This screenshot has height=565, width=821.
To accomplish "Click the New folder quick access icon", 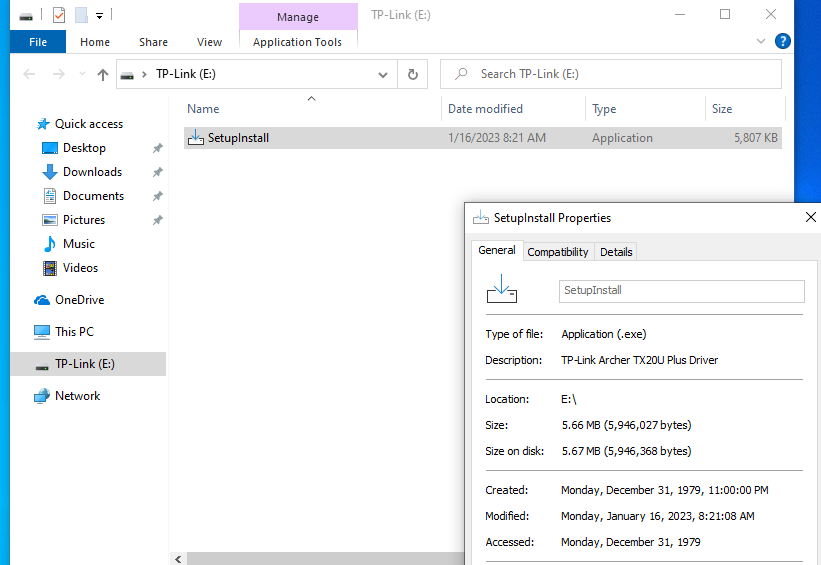I will point(81,15).
